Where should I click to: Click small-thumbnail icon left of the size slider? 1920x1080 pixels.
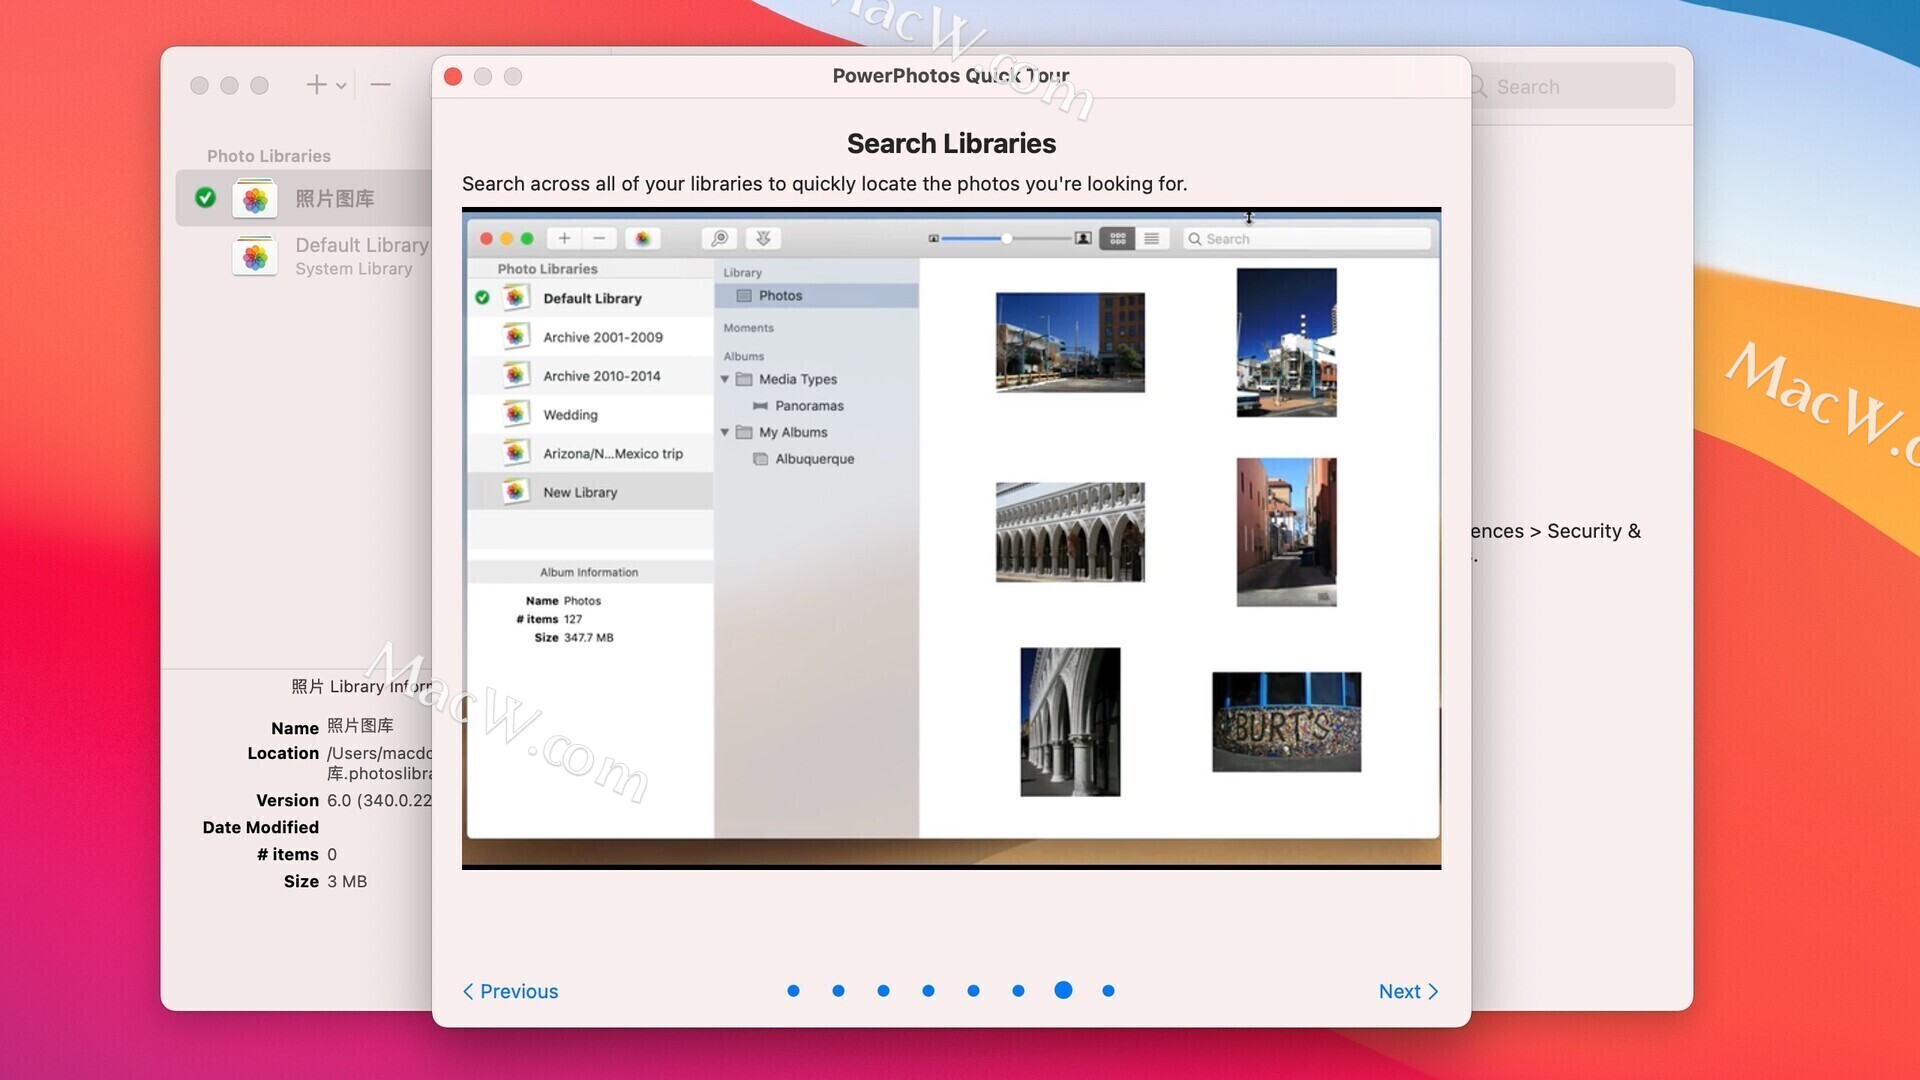coord(933,238)
